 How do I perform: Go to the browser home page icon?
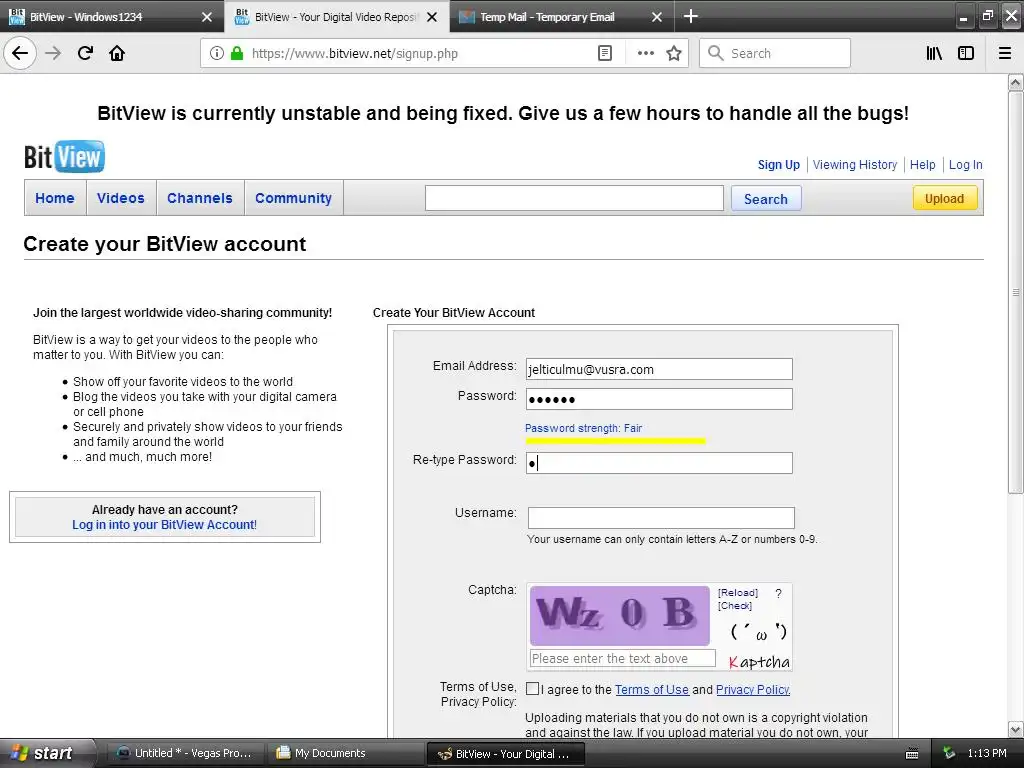(x=117, y=54)
